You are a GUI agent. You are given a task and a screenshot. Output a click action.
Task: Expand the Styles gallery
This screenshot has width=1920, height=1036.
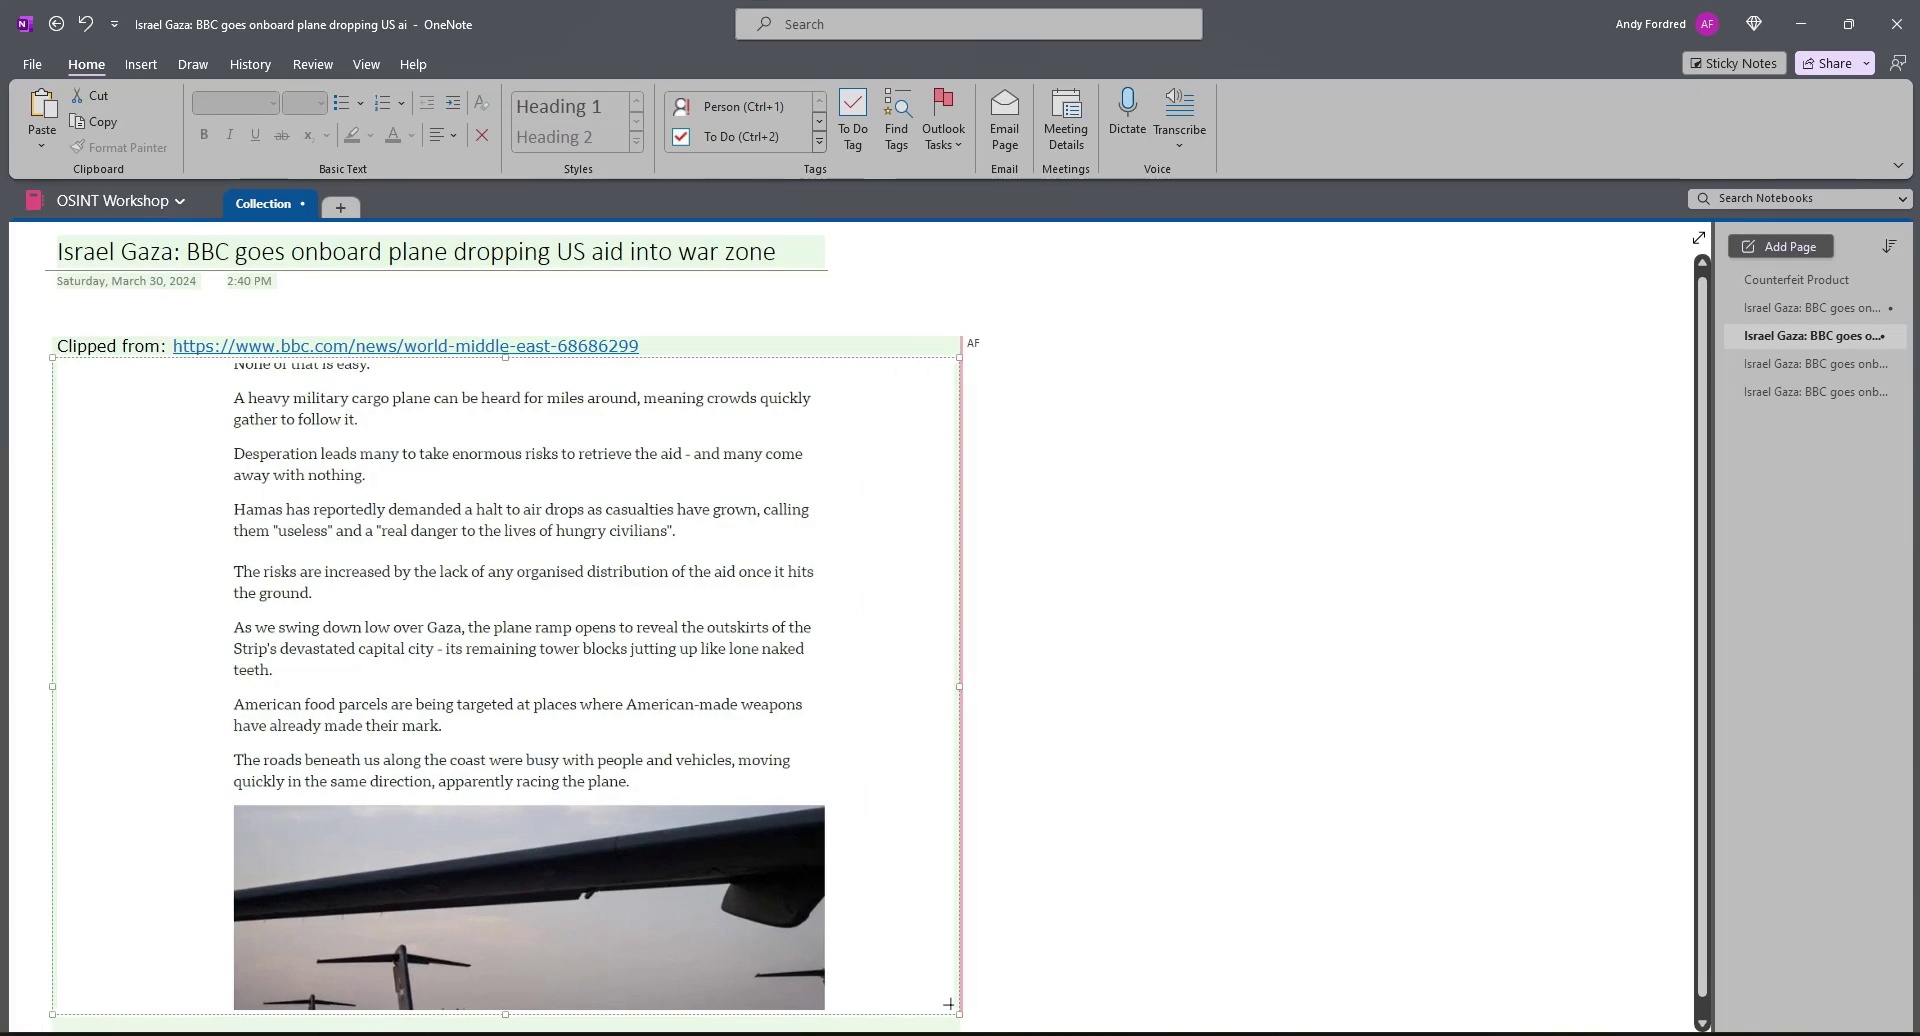click(x=636, y=143)
